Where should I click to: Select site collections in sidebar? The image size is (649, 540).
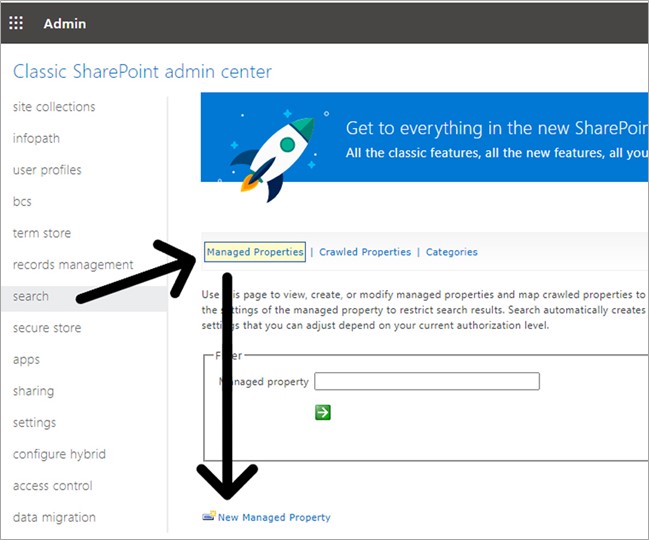54,107
